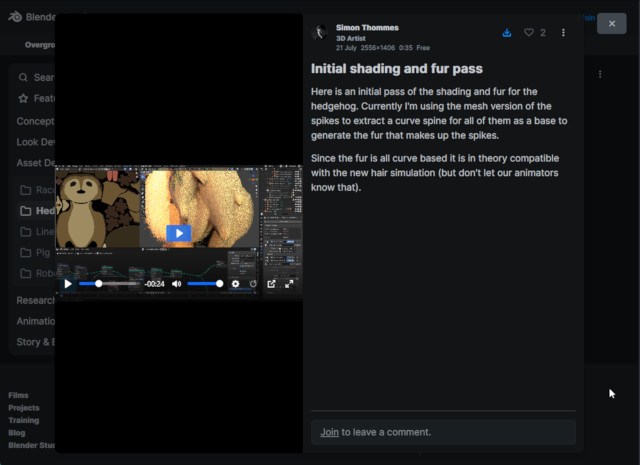Viewport: 640px width, 465px height.
Task: Adjust the volume slider
Action: [205, 284]
